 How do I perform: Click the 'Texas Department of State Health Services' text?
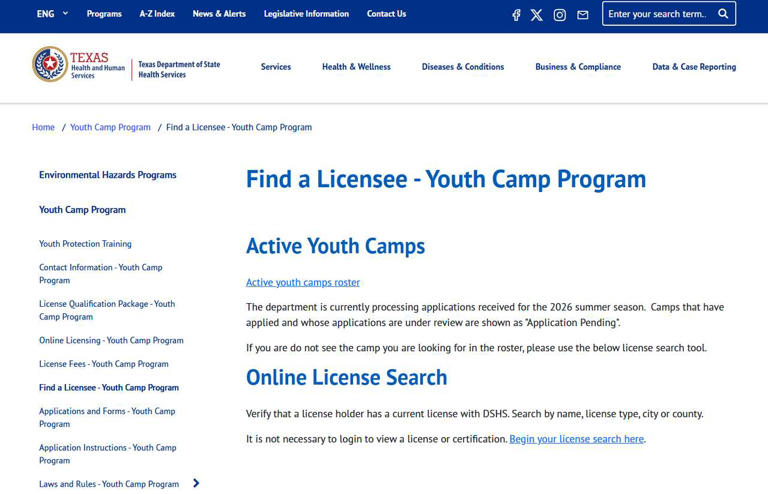(179, 70)
